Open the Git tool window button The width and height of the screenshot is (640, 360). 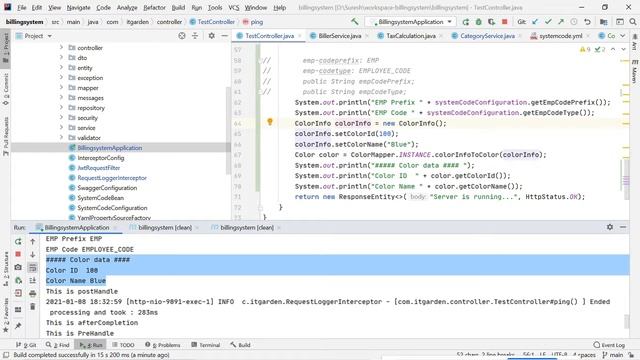click(x=26, y=345)
